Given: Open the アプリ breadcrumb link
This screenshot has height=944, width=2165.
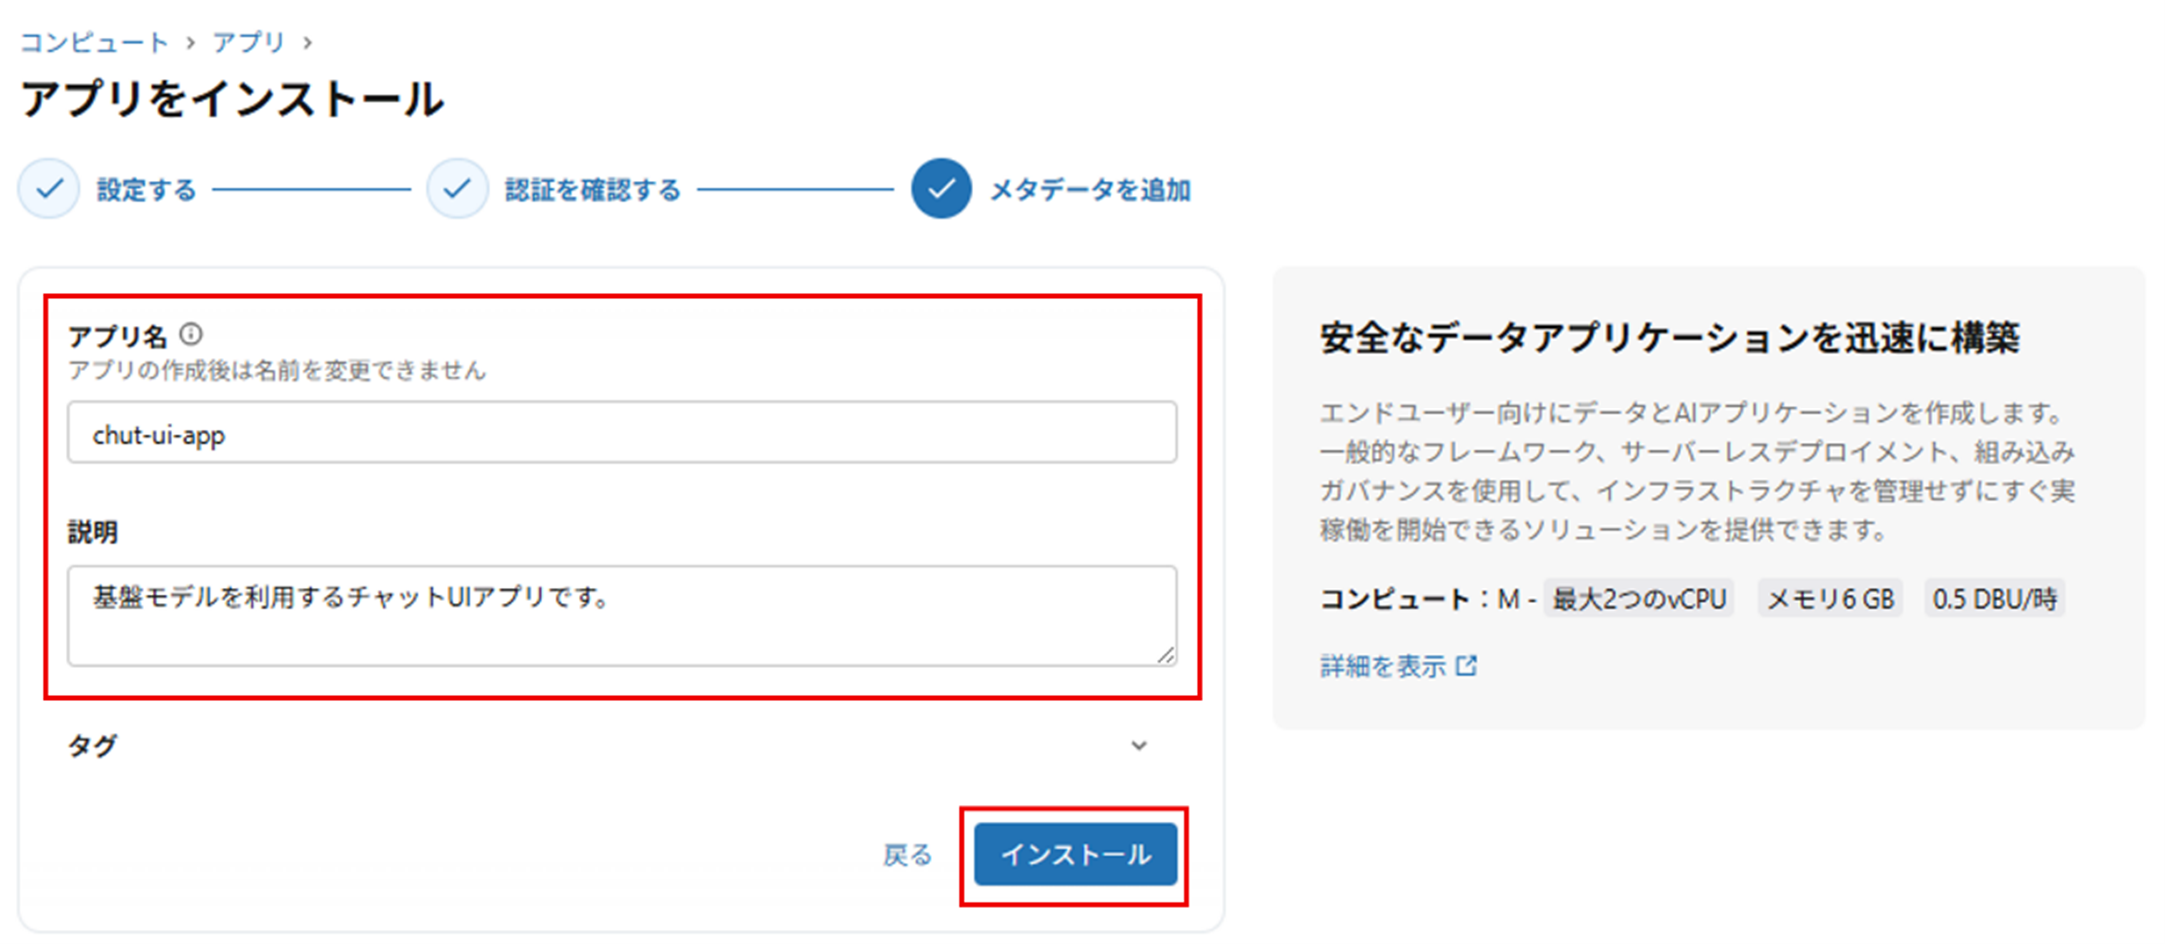Looking at the screenshot, I should 248,42.
